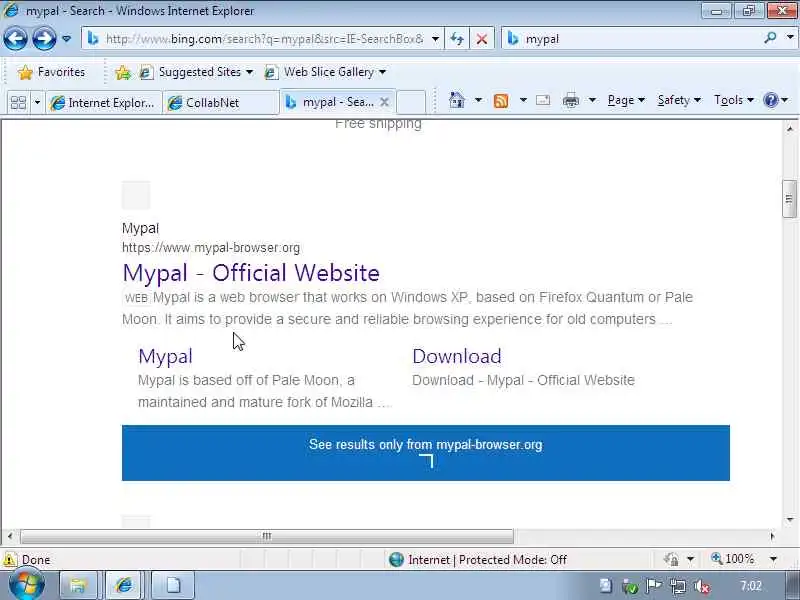800x600 pixels.
Task: Click the status bar warning icon near Done
Action: (x=9, y=560)
